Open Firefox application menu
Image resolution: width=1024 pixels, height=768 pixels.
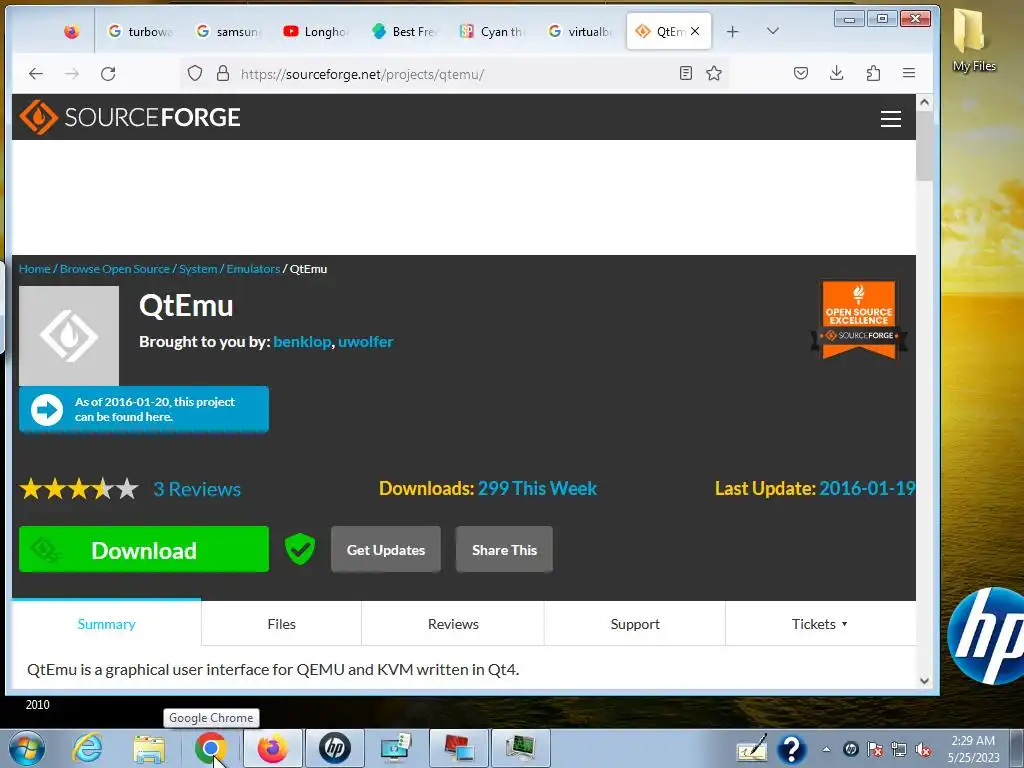coord(908,73)
